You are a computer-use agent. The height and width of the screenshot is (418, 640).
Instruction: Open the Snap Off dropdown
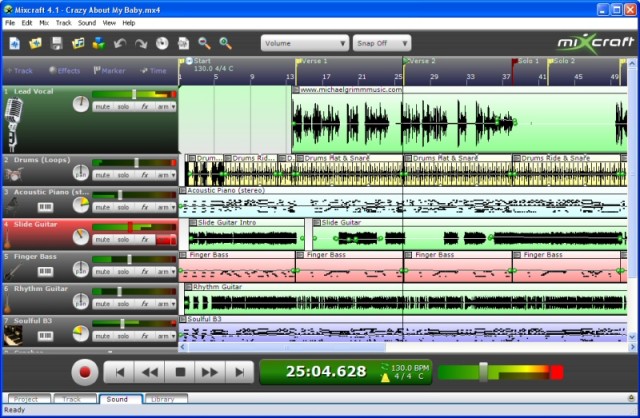[x=382, y=43]
